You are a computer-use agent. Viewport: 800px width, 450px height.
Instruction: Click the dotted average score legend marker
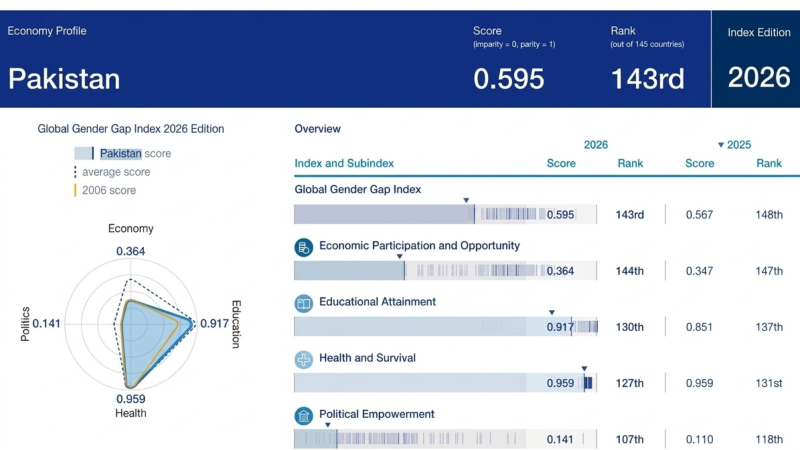tap(75, 172)
